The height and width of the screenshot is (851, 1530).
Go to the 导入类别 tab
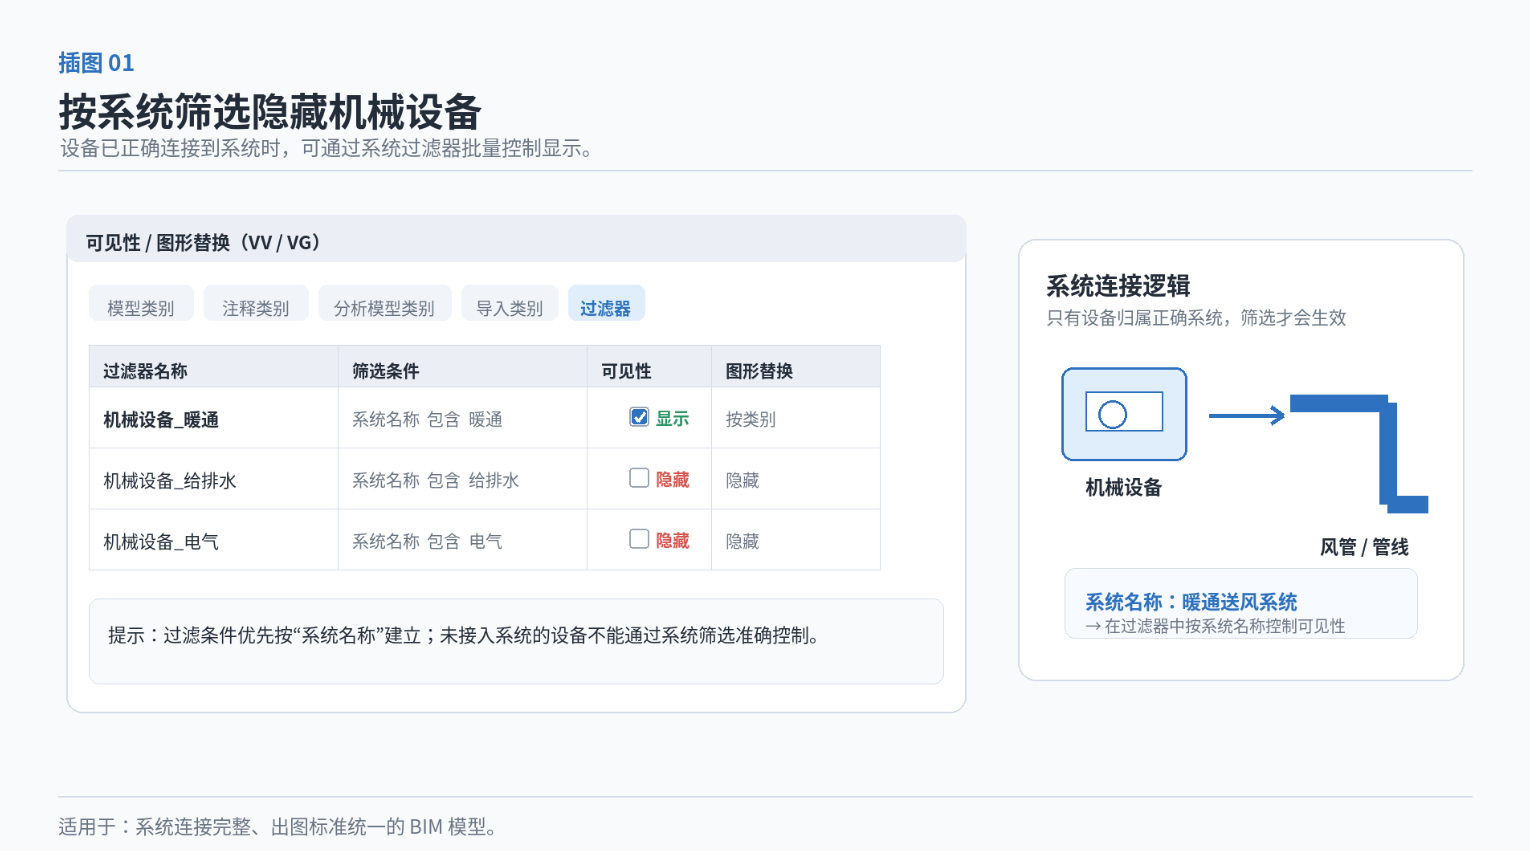coord(510,304)
